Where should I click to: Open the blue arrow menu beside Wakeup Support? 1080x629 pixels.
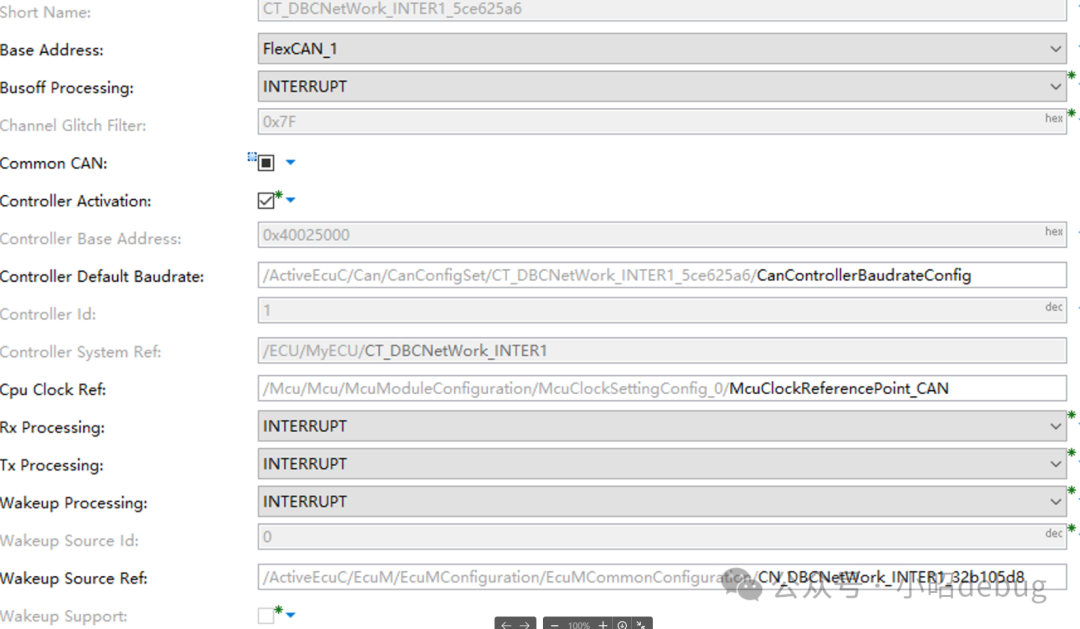pyautogui.click(x=291, y=615)
